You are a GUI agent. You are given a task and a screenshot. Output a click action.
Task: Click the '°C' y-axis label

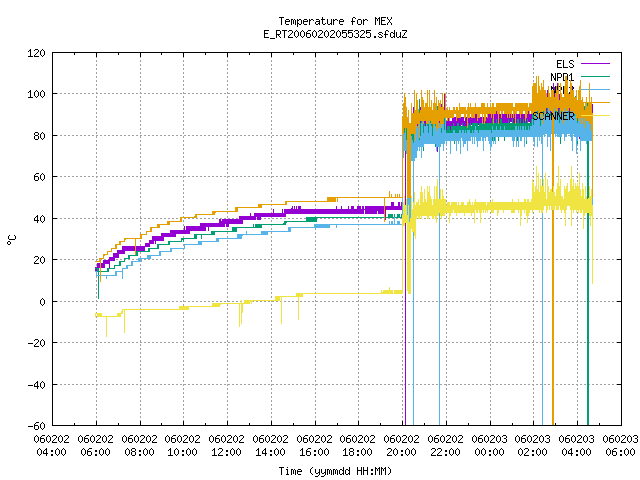pyautogui.click(x=11, y=240)
